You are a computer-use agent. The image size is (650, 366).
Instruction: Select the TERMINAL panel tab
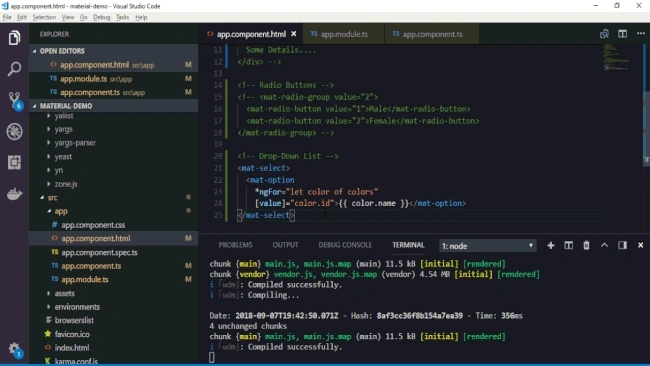point(408,245)
